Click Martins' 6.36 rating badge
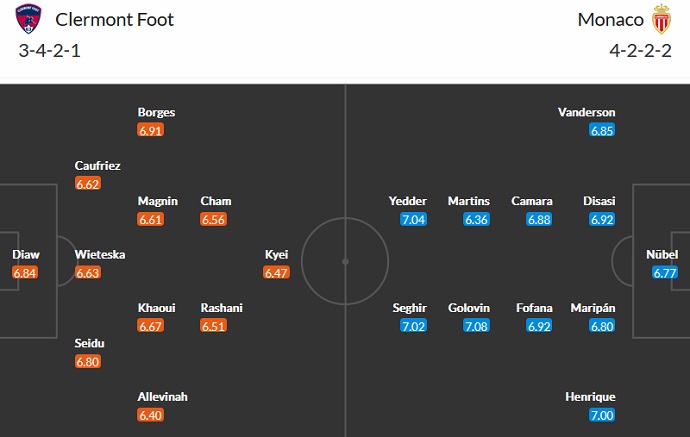690x437 pixels. tap(476, 219)
